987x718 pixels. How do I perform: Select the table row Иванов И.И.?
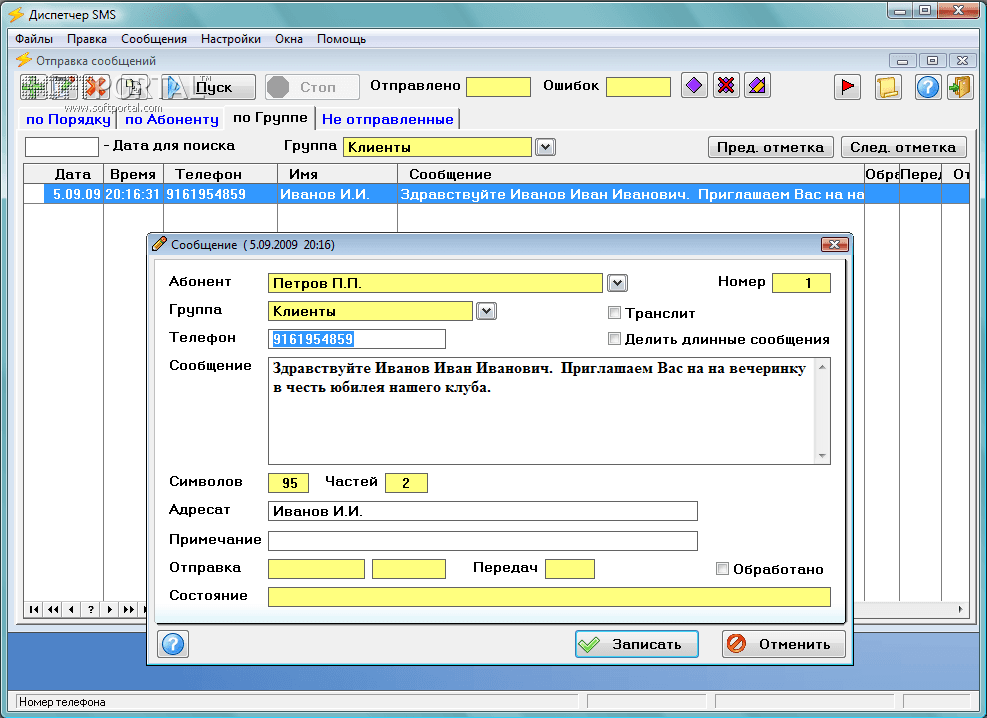497,194
